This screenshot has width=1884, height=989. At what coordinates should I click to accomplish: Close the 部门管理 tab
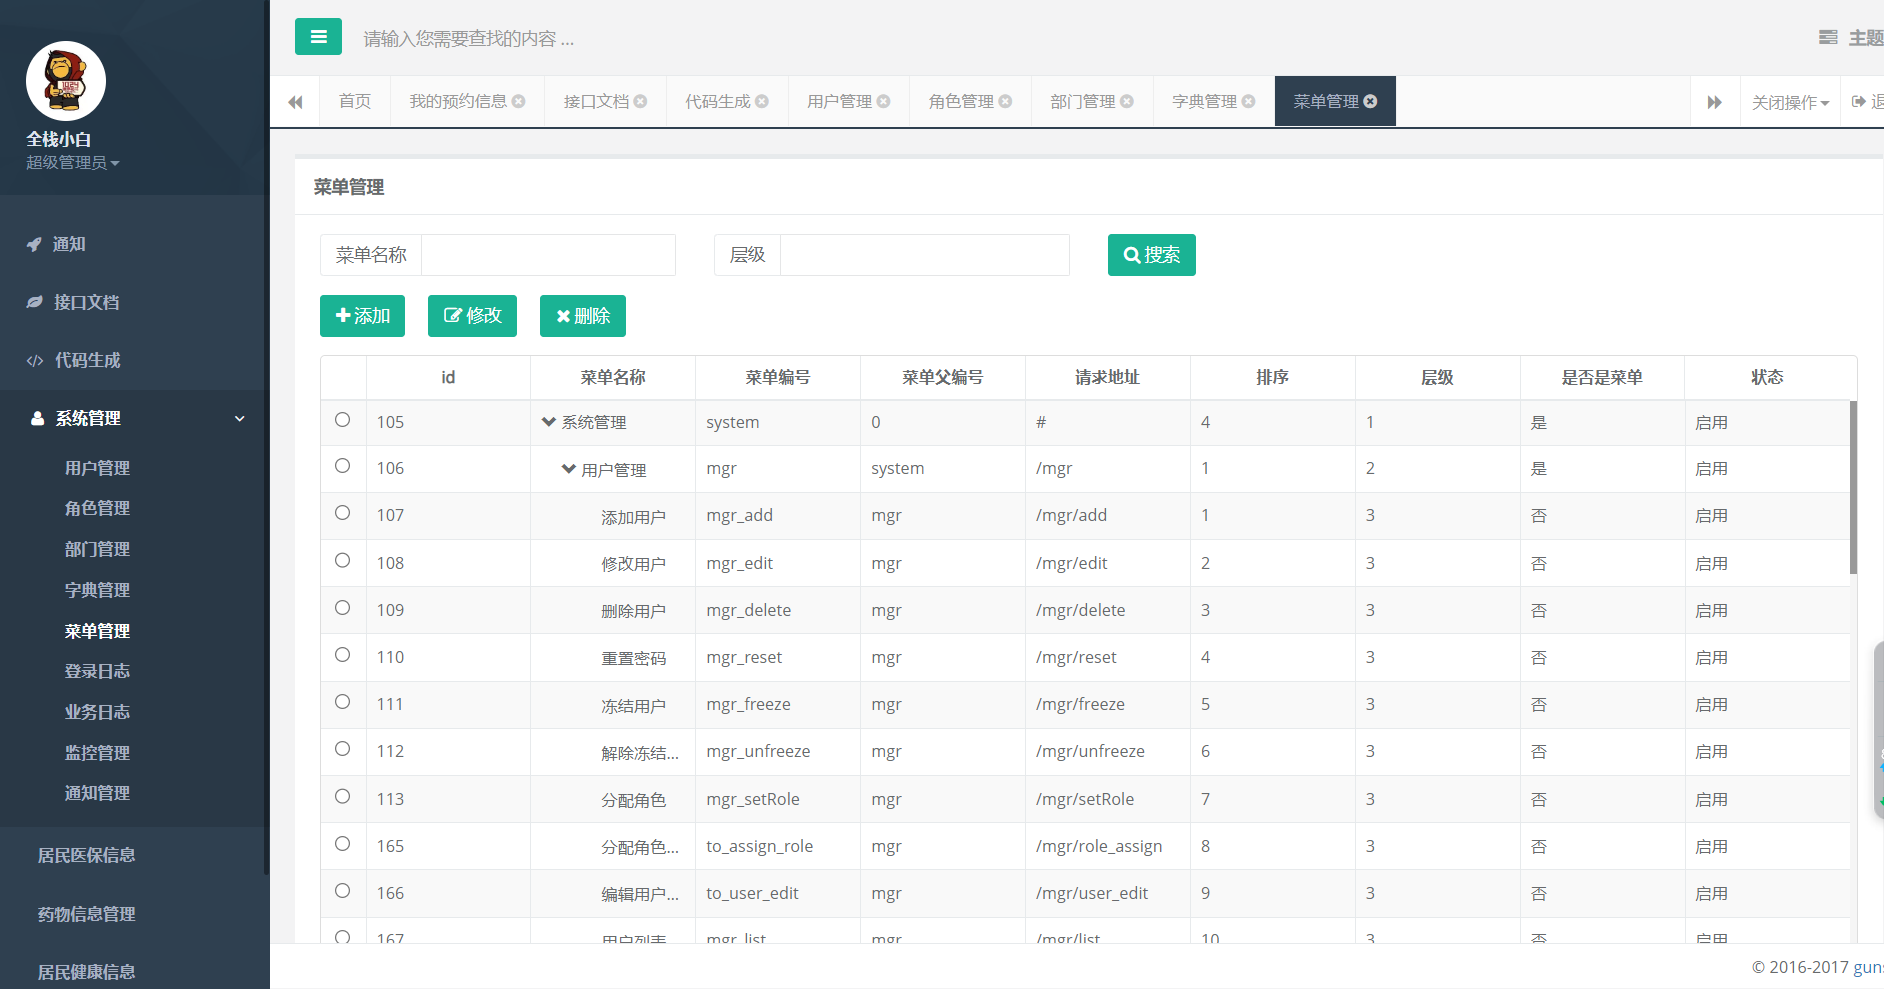(x=1127, y=101)
